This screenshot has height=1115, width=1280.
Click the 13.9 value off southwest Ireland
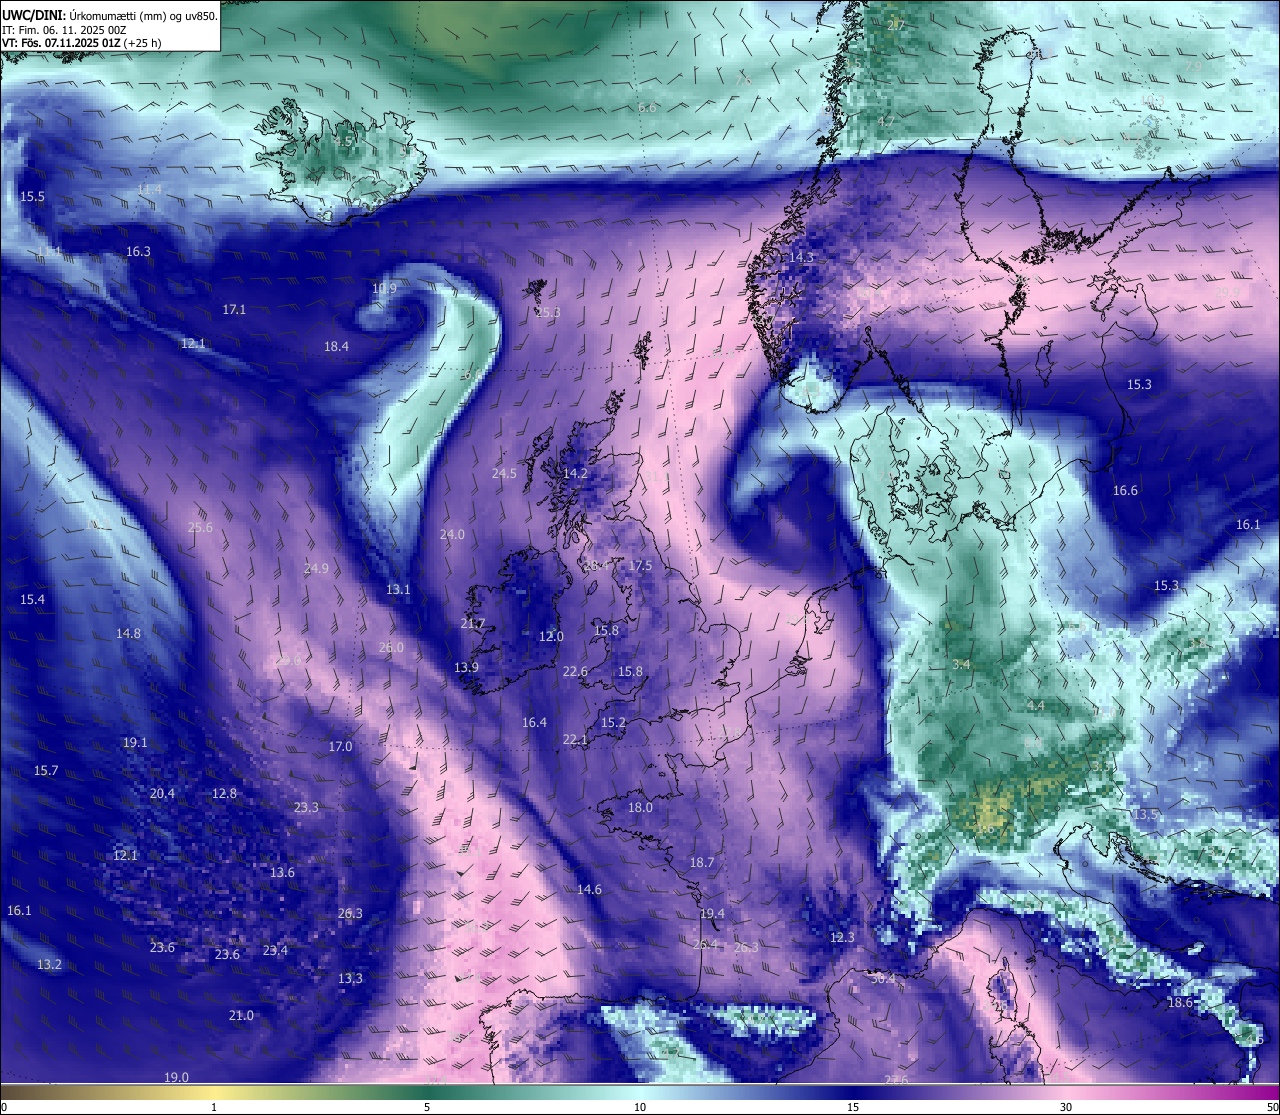click(x=466, y=667)
